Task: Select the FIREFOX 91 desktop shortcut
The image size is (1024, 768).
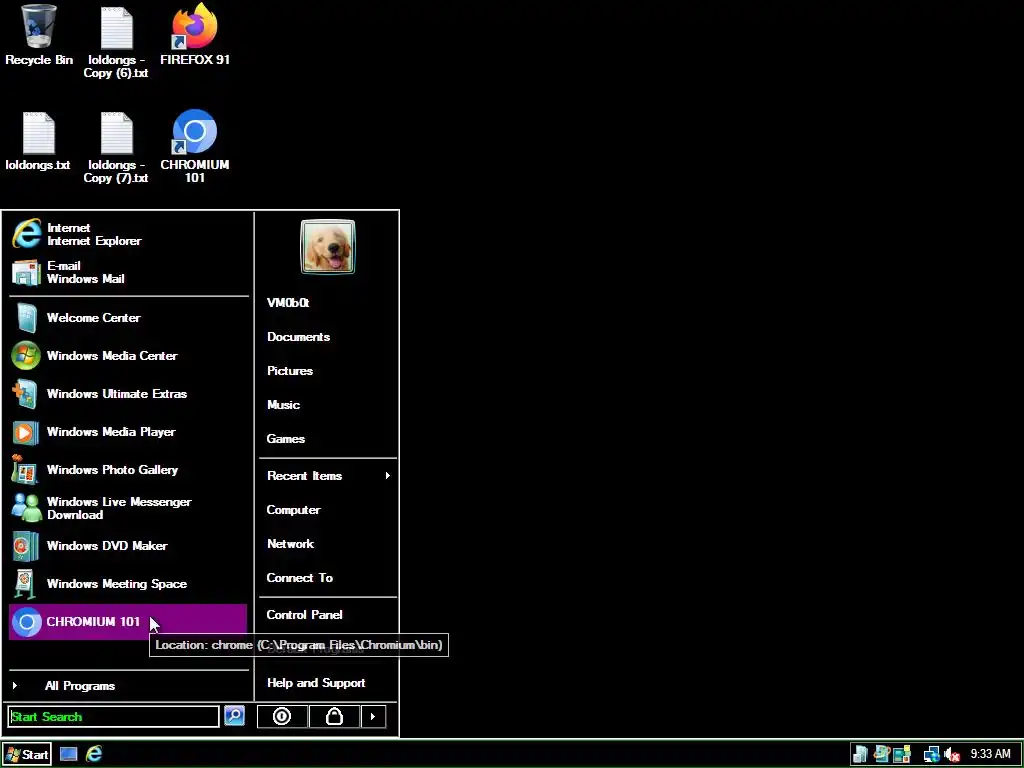Action: (195, 35)
